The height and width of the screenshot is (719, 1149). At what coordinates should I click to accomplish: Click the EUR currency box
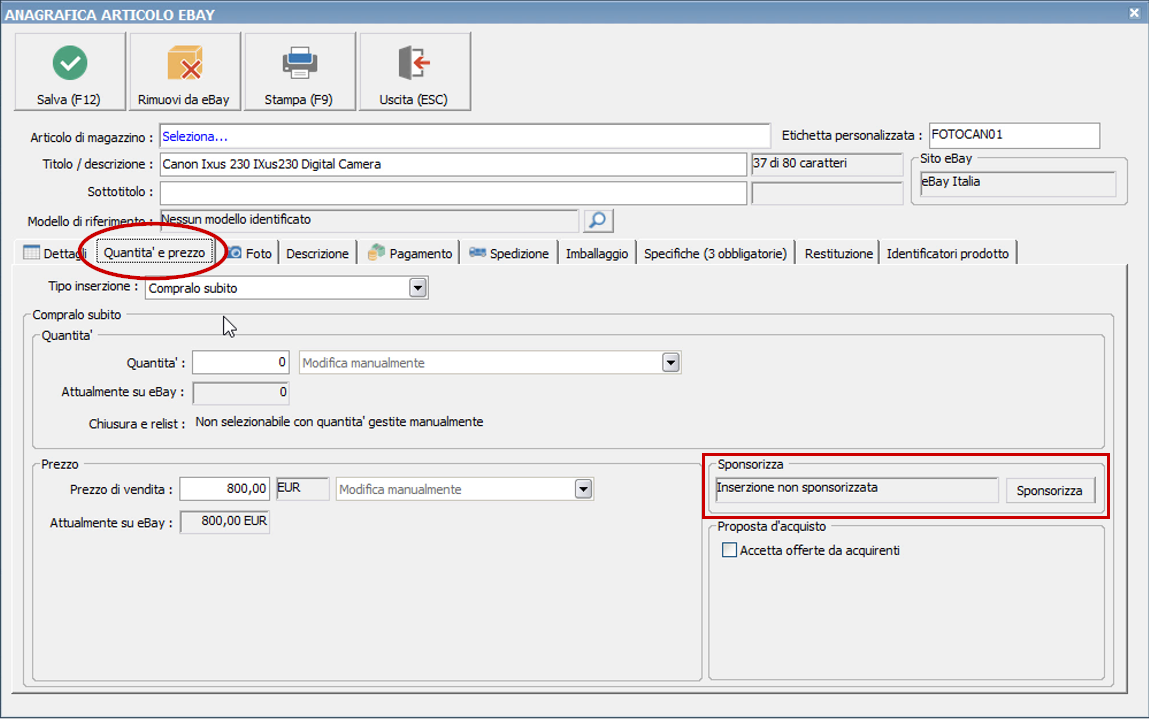[303, 488]
